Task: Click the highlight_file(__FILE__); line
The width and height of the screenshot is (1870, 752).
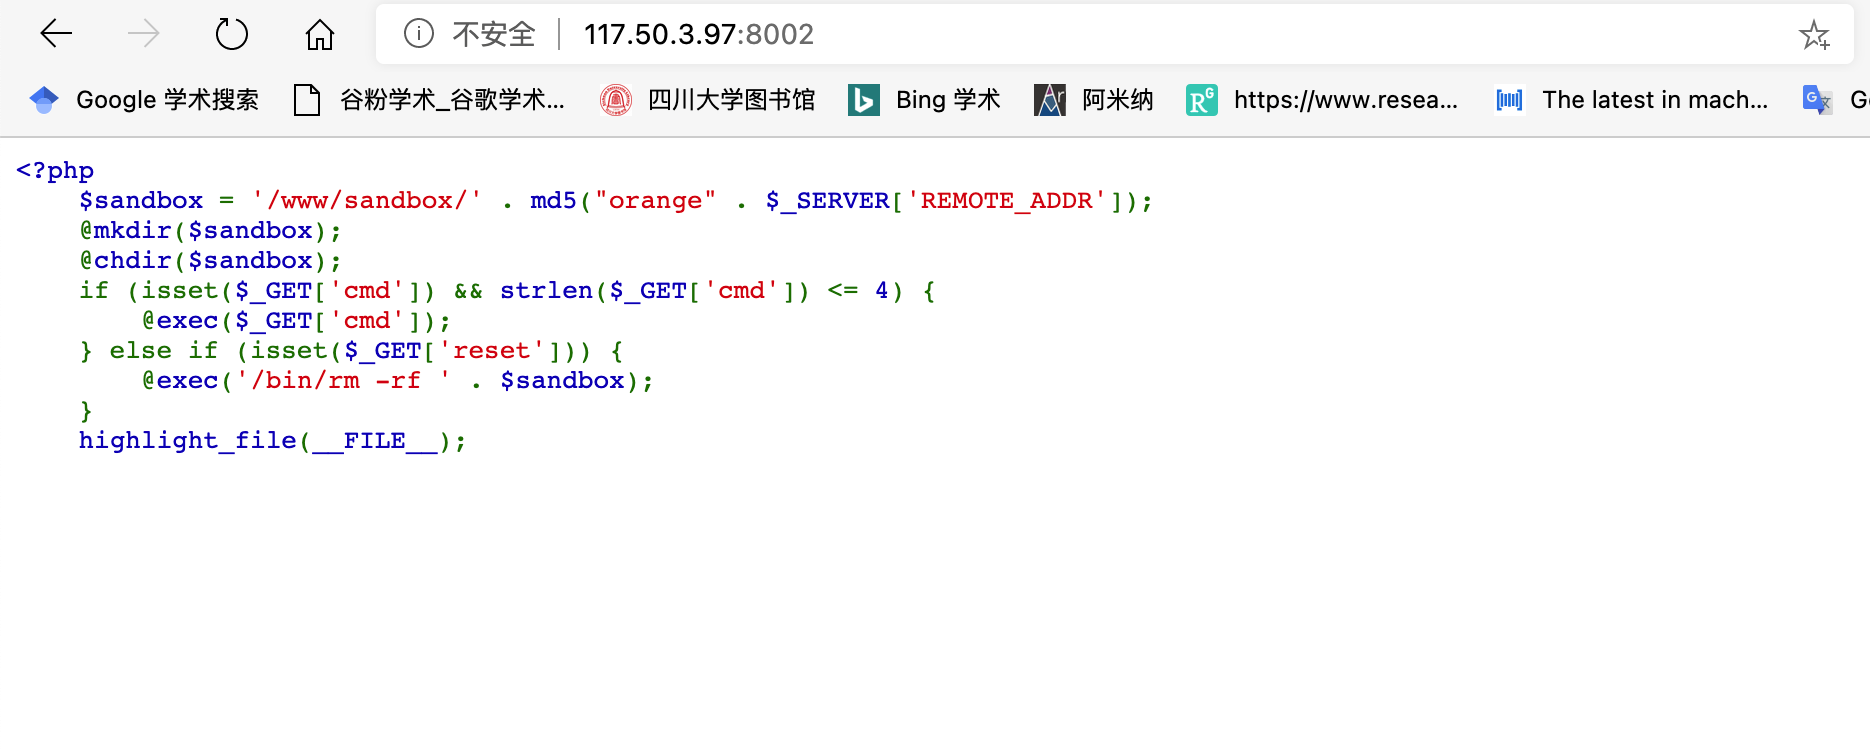Action: pyautogui.click(x=273, y=441)
